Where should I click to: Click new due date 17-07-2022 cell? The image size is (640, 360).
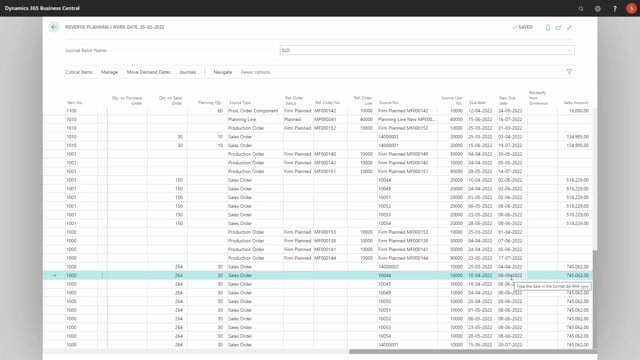tap(510, 258)
